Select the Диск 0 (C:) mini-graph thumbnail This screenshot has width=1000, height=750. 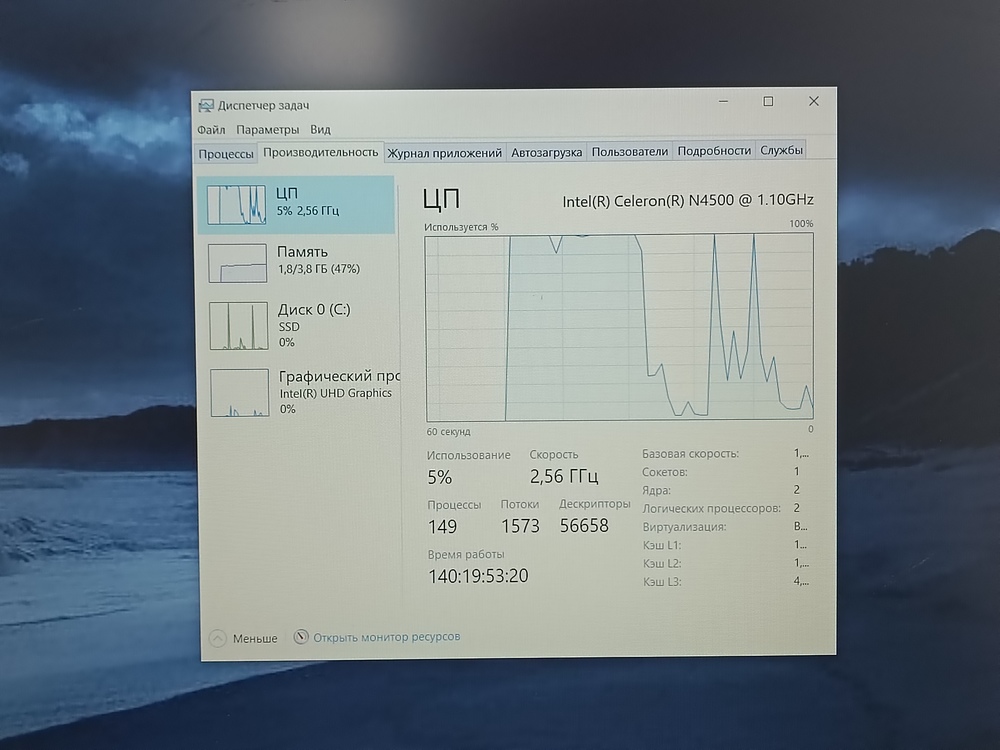click(x=238, y=326)
